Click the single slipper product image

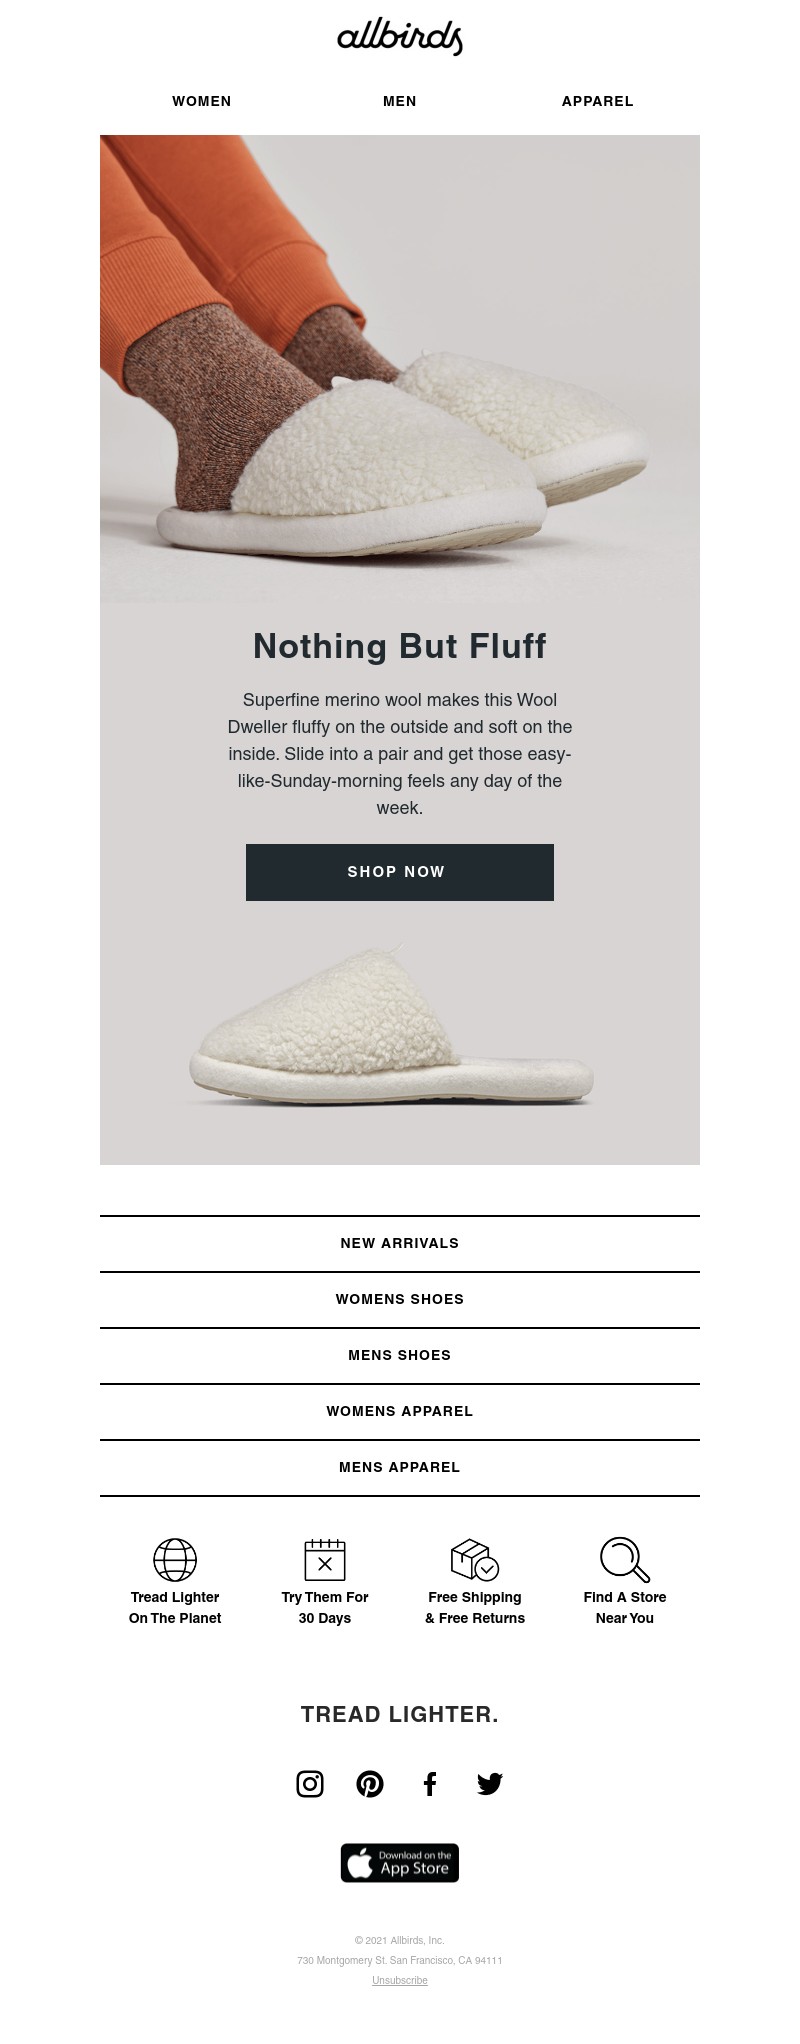tap(392, 1030)
